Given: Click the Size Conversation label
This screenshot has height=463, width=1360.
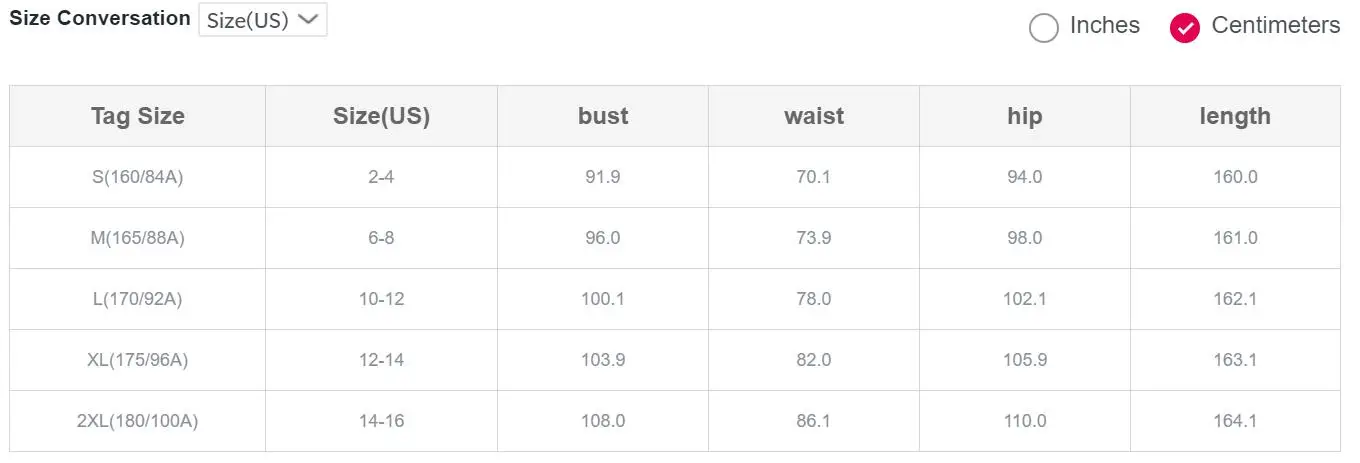Looking at the screenshot, I should tap(100, 18).
